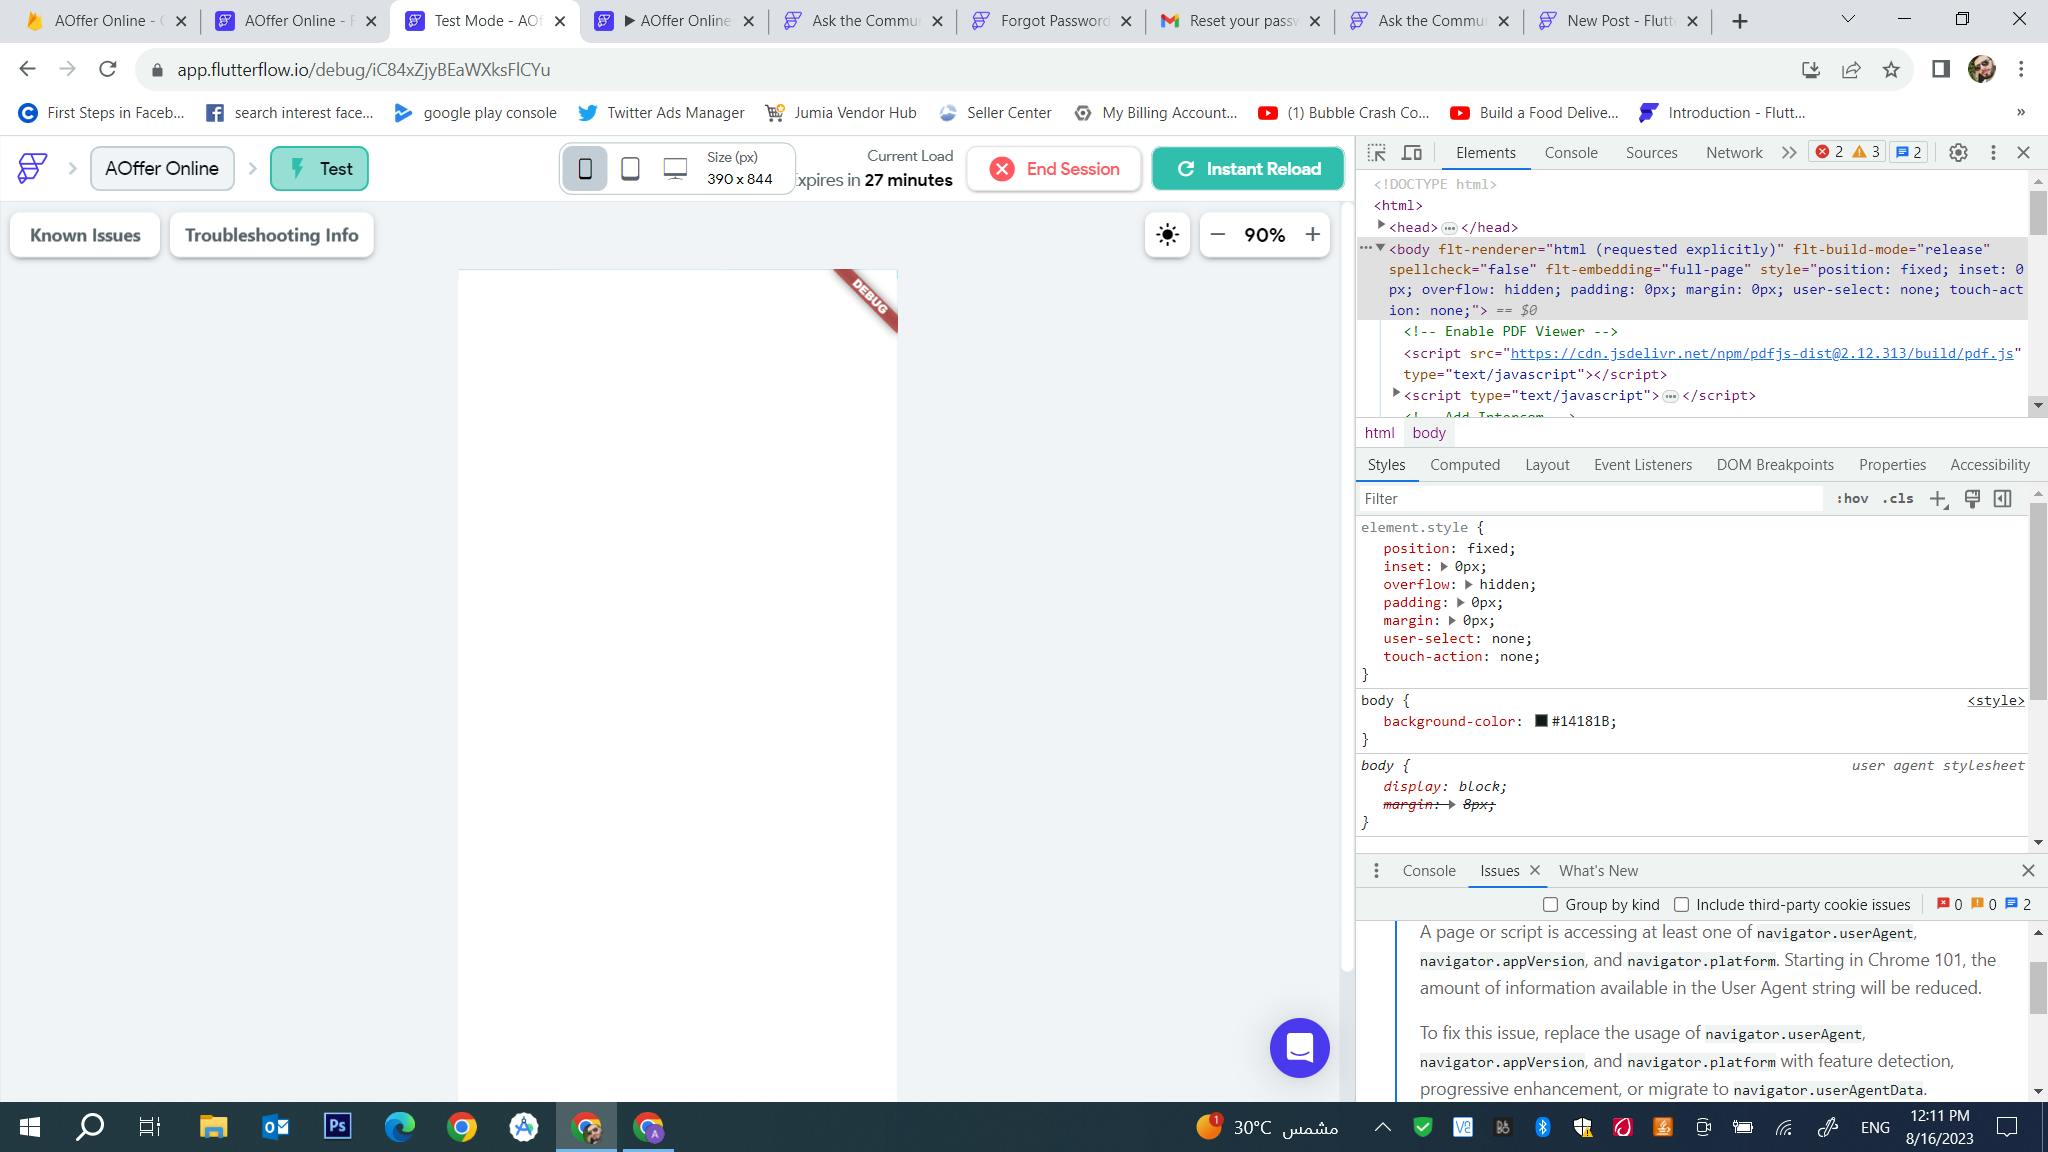Select the desktop device preview icon
Viewport: 2048px width, 1152px height.
pos(675,169)
